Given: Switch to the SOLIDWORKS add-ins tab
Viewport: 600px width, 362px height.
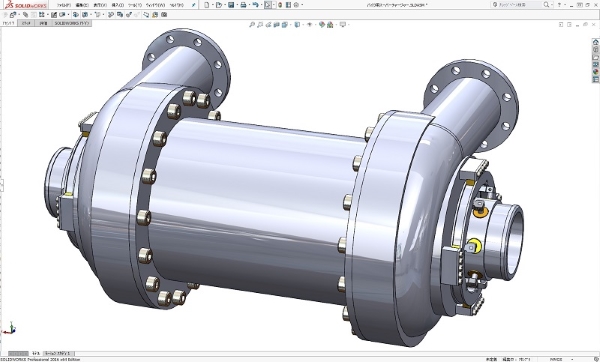Looking at the screenshot, I should click(x=71, y=23).
